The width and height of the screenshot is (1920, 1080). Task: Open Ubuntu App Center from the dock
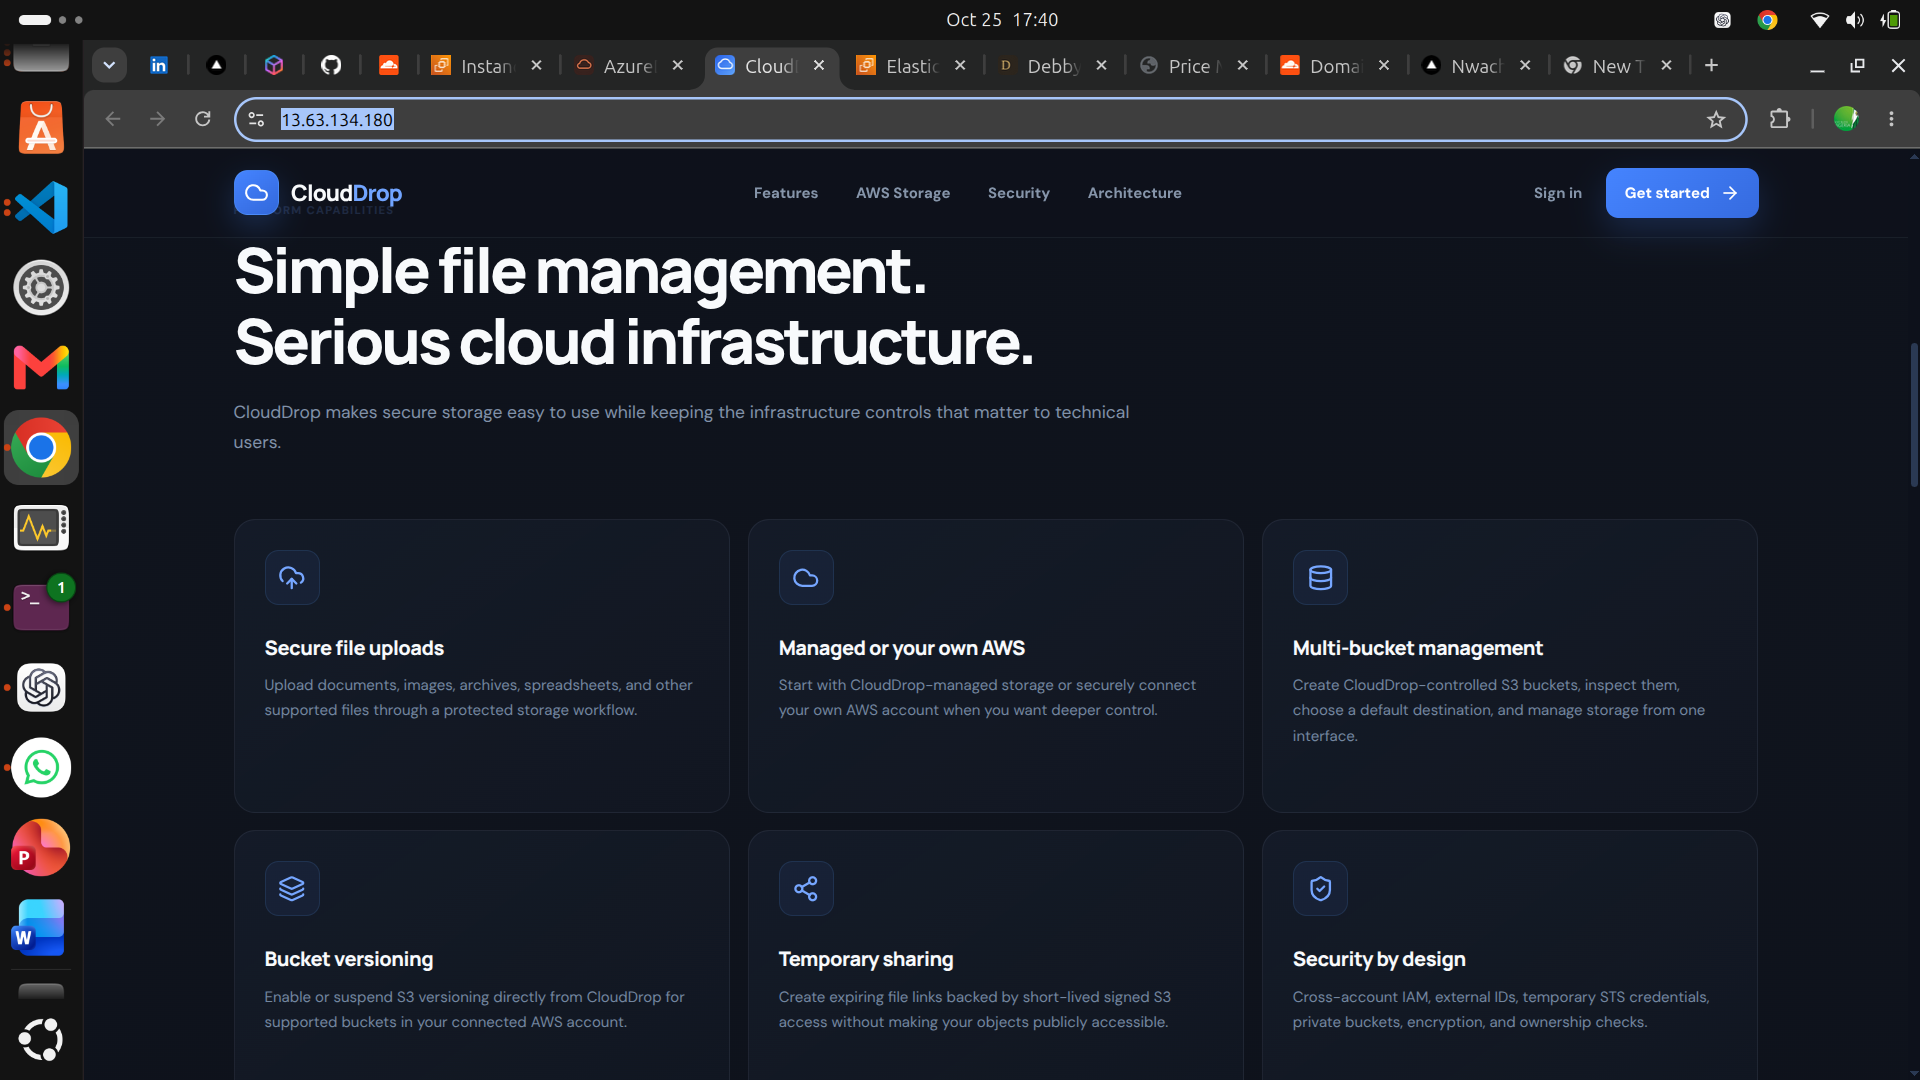coord(41,127)
